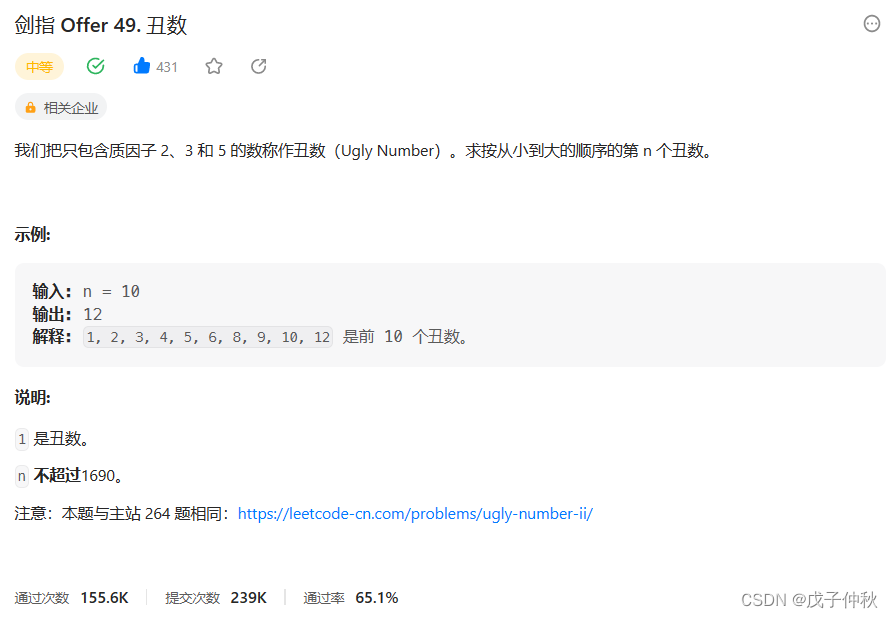Image resolution: width=893 pixels, height=618 pixels.
Task: Like the problem with thumbs-up icon
Action: coord(141,66)
